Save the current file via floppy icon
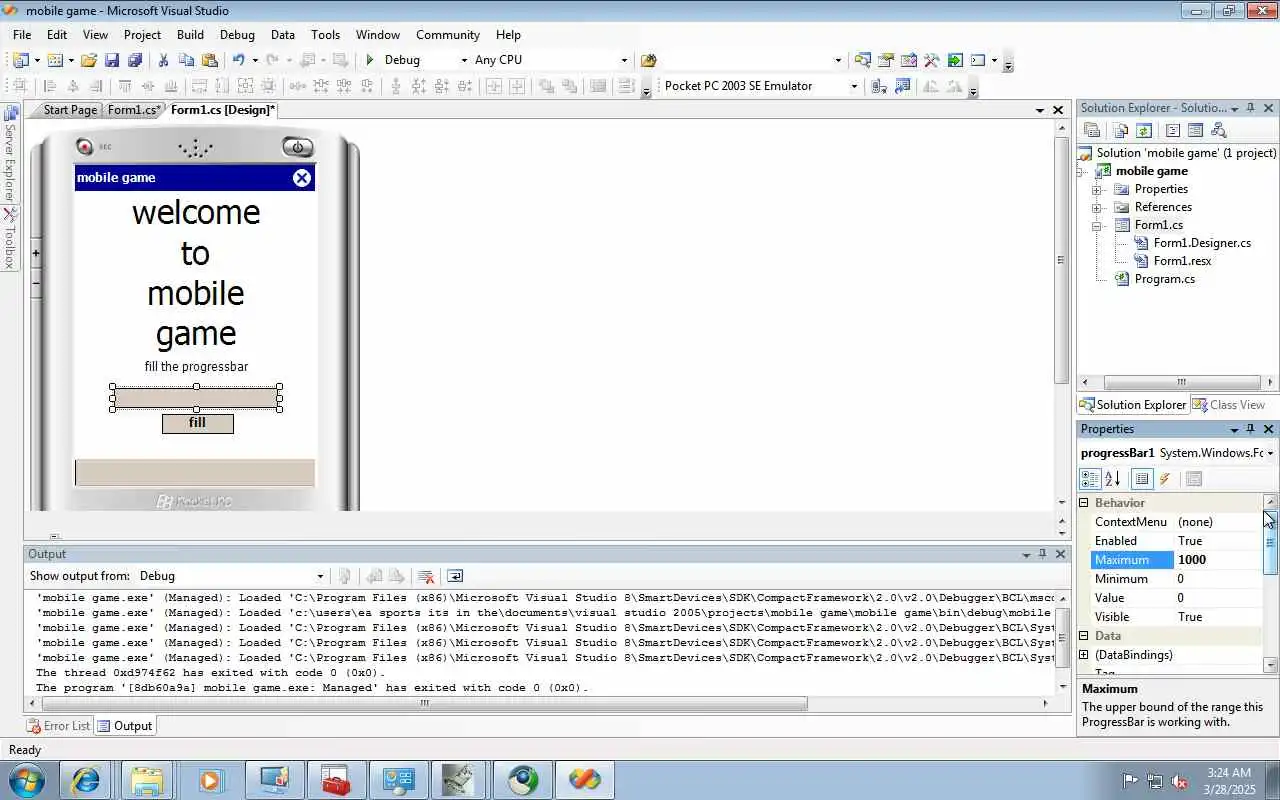The width and height of the screenshot is (1280, 800). pos(112,60)
